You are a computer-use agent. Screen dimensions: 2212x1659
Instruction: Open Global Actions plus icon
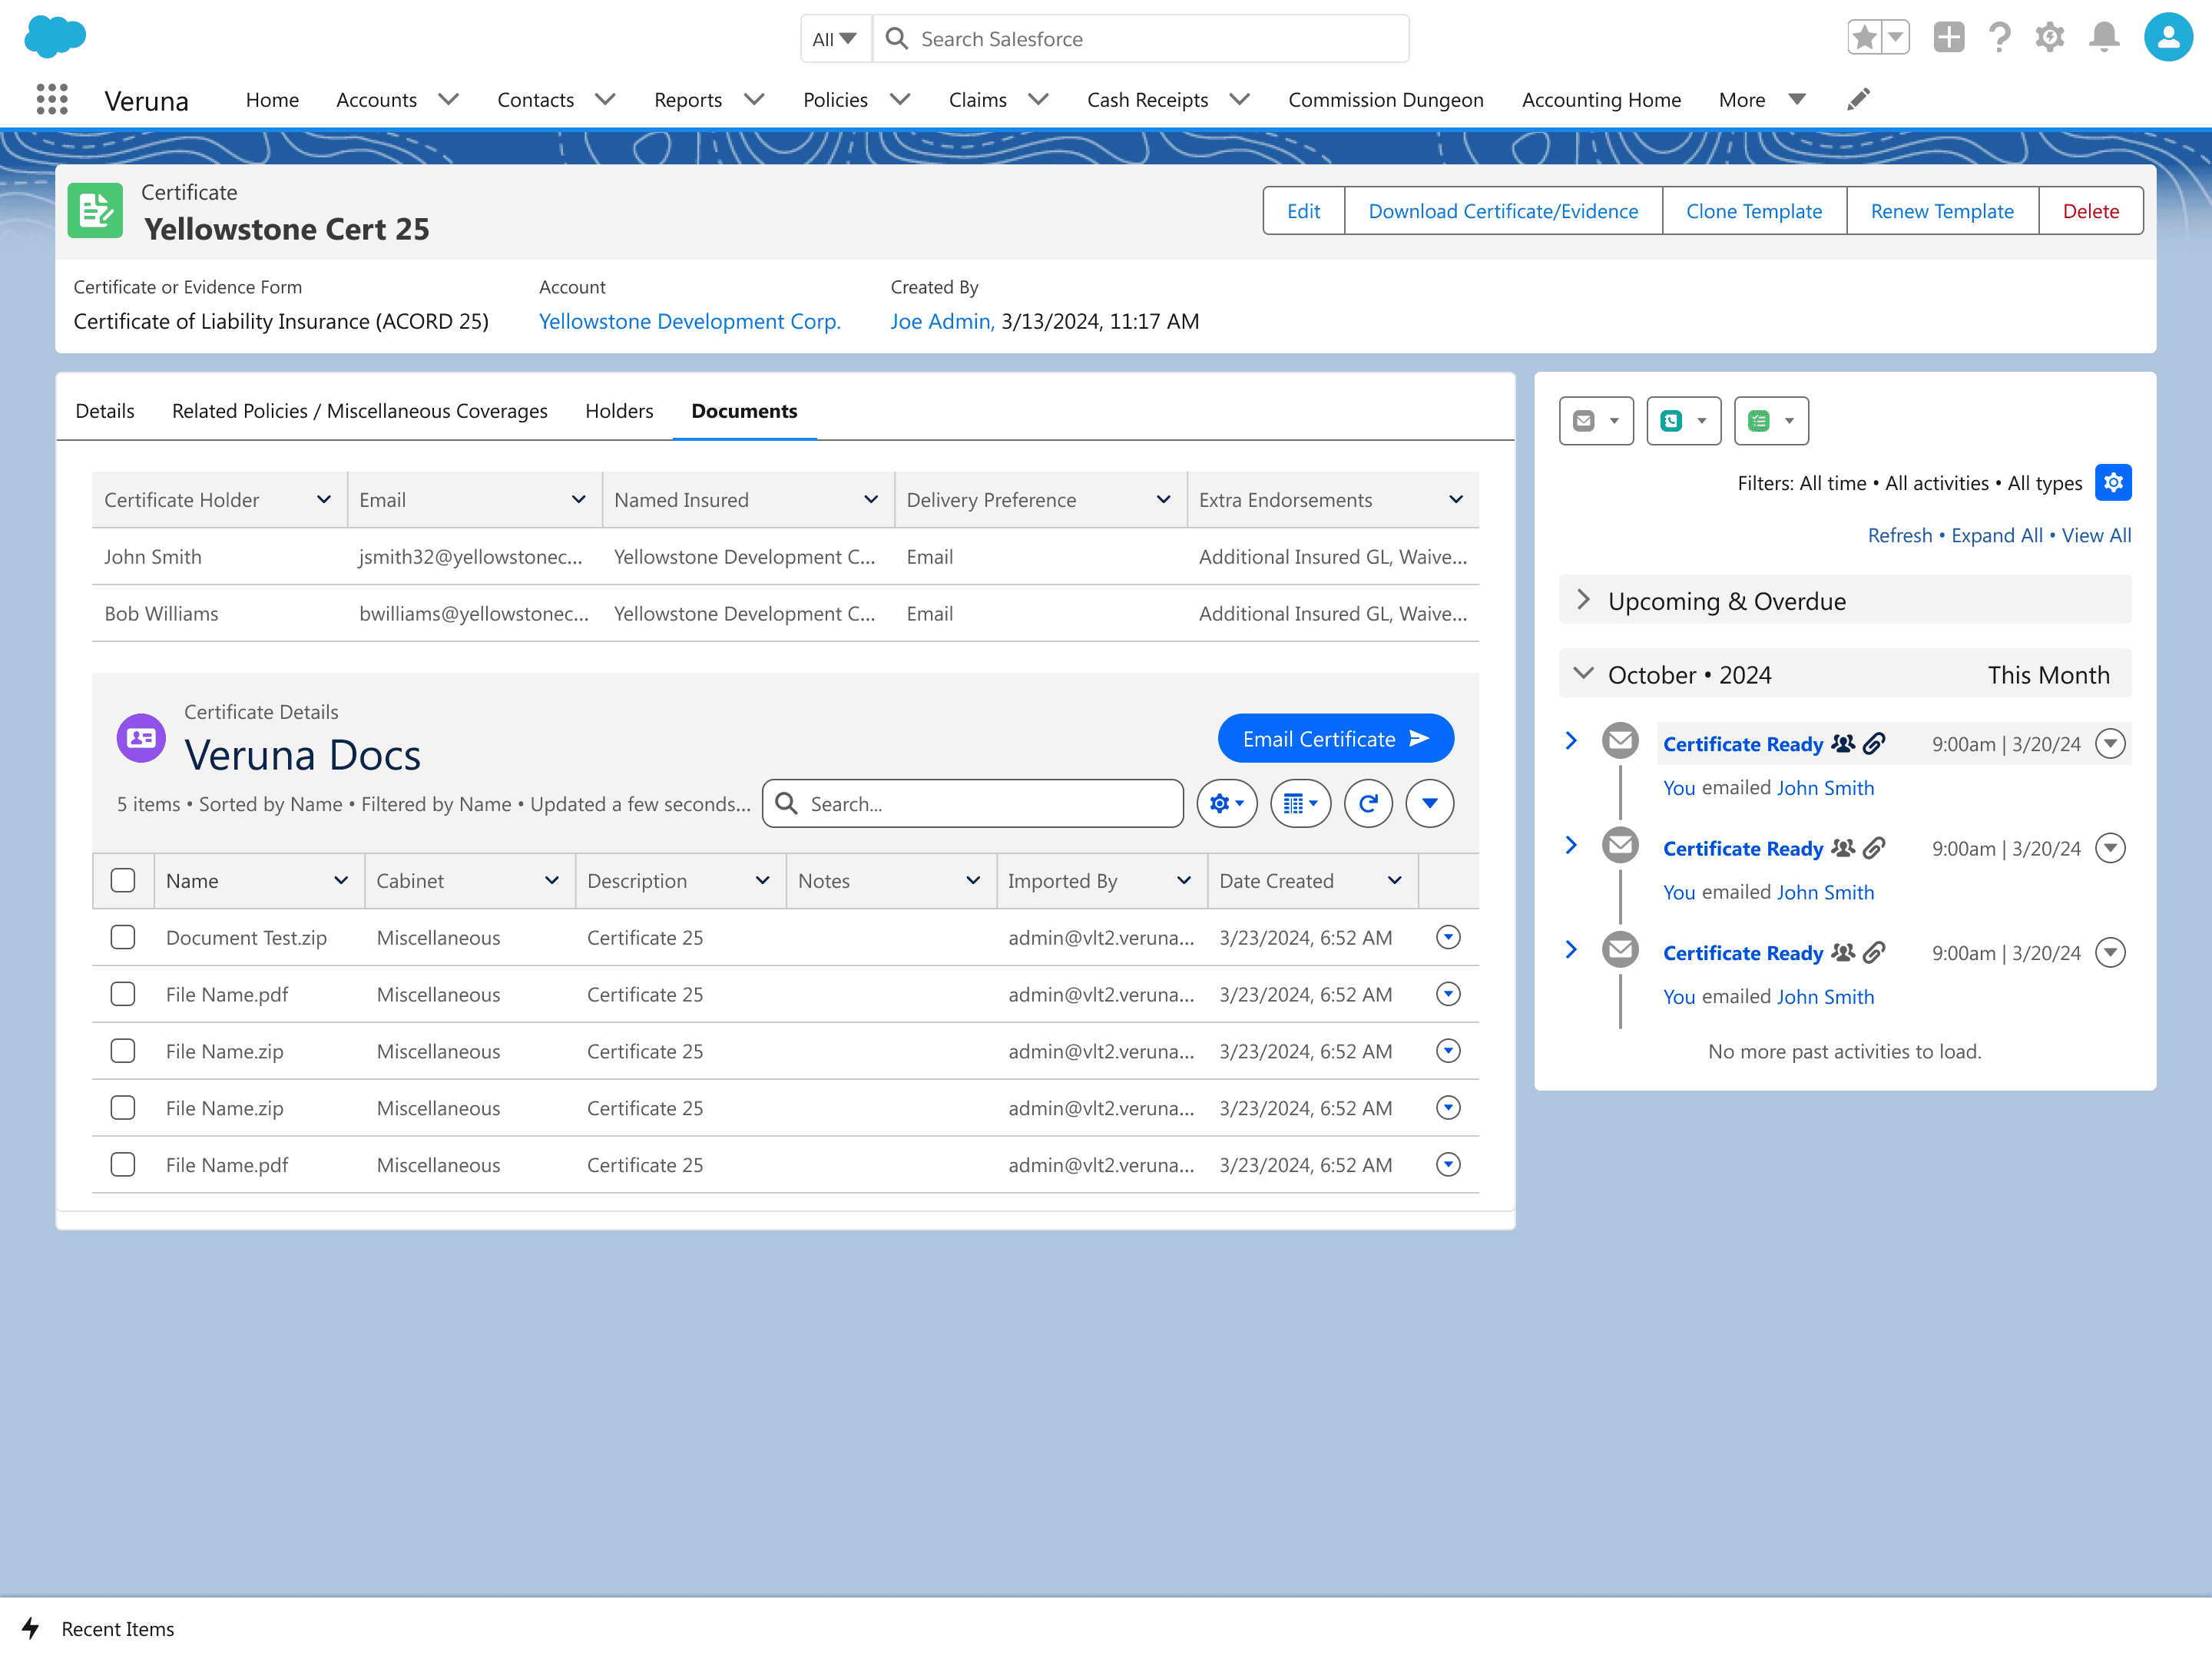click(x=1948, y=38)
